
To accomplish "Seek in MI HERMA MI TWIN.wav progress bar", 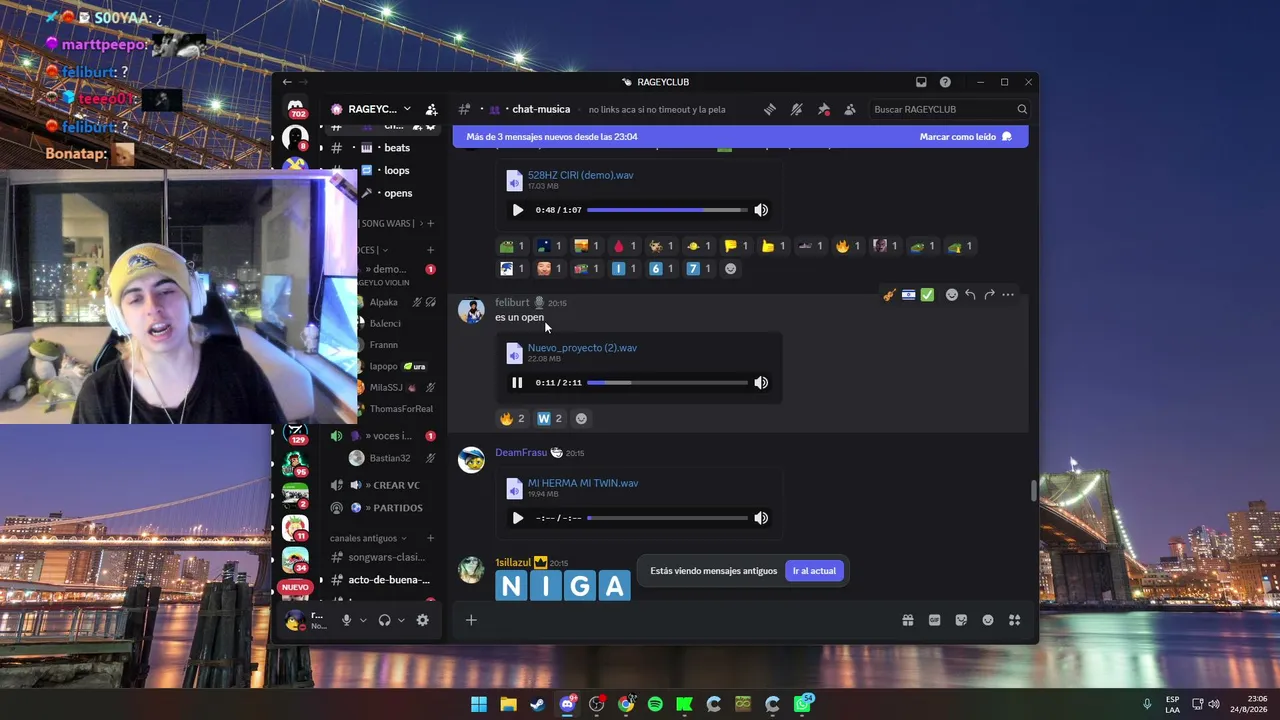I will pos(667,518).
